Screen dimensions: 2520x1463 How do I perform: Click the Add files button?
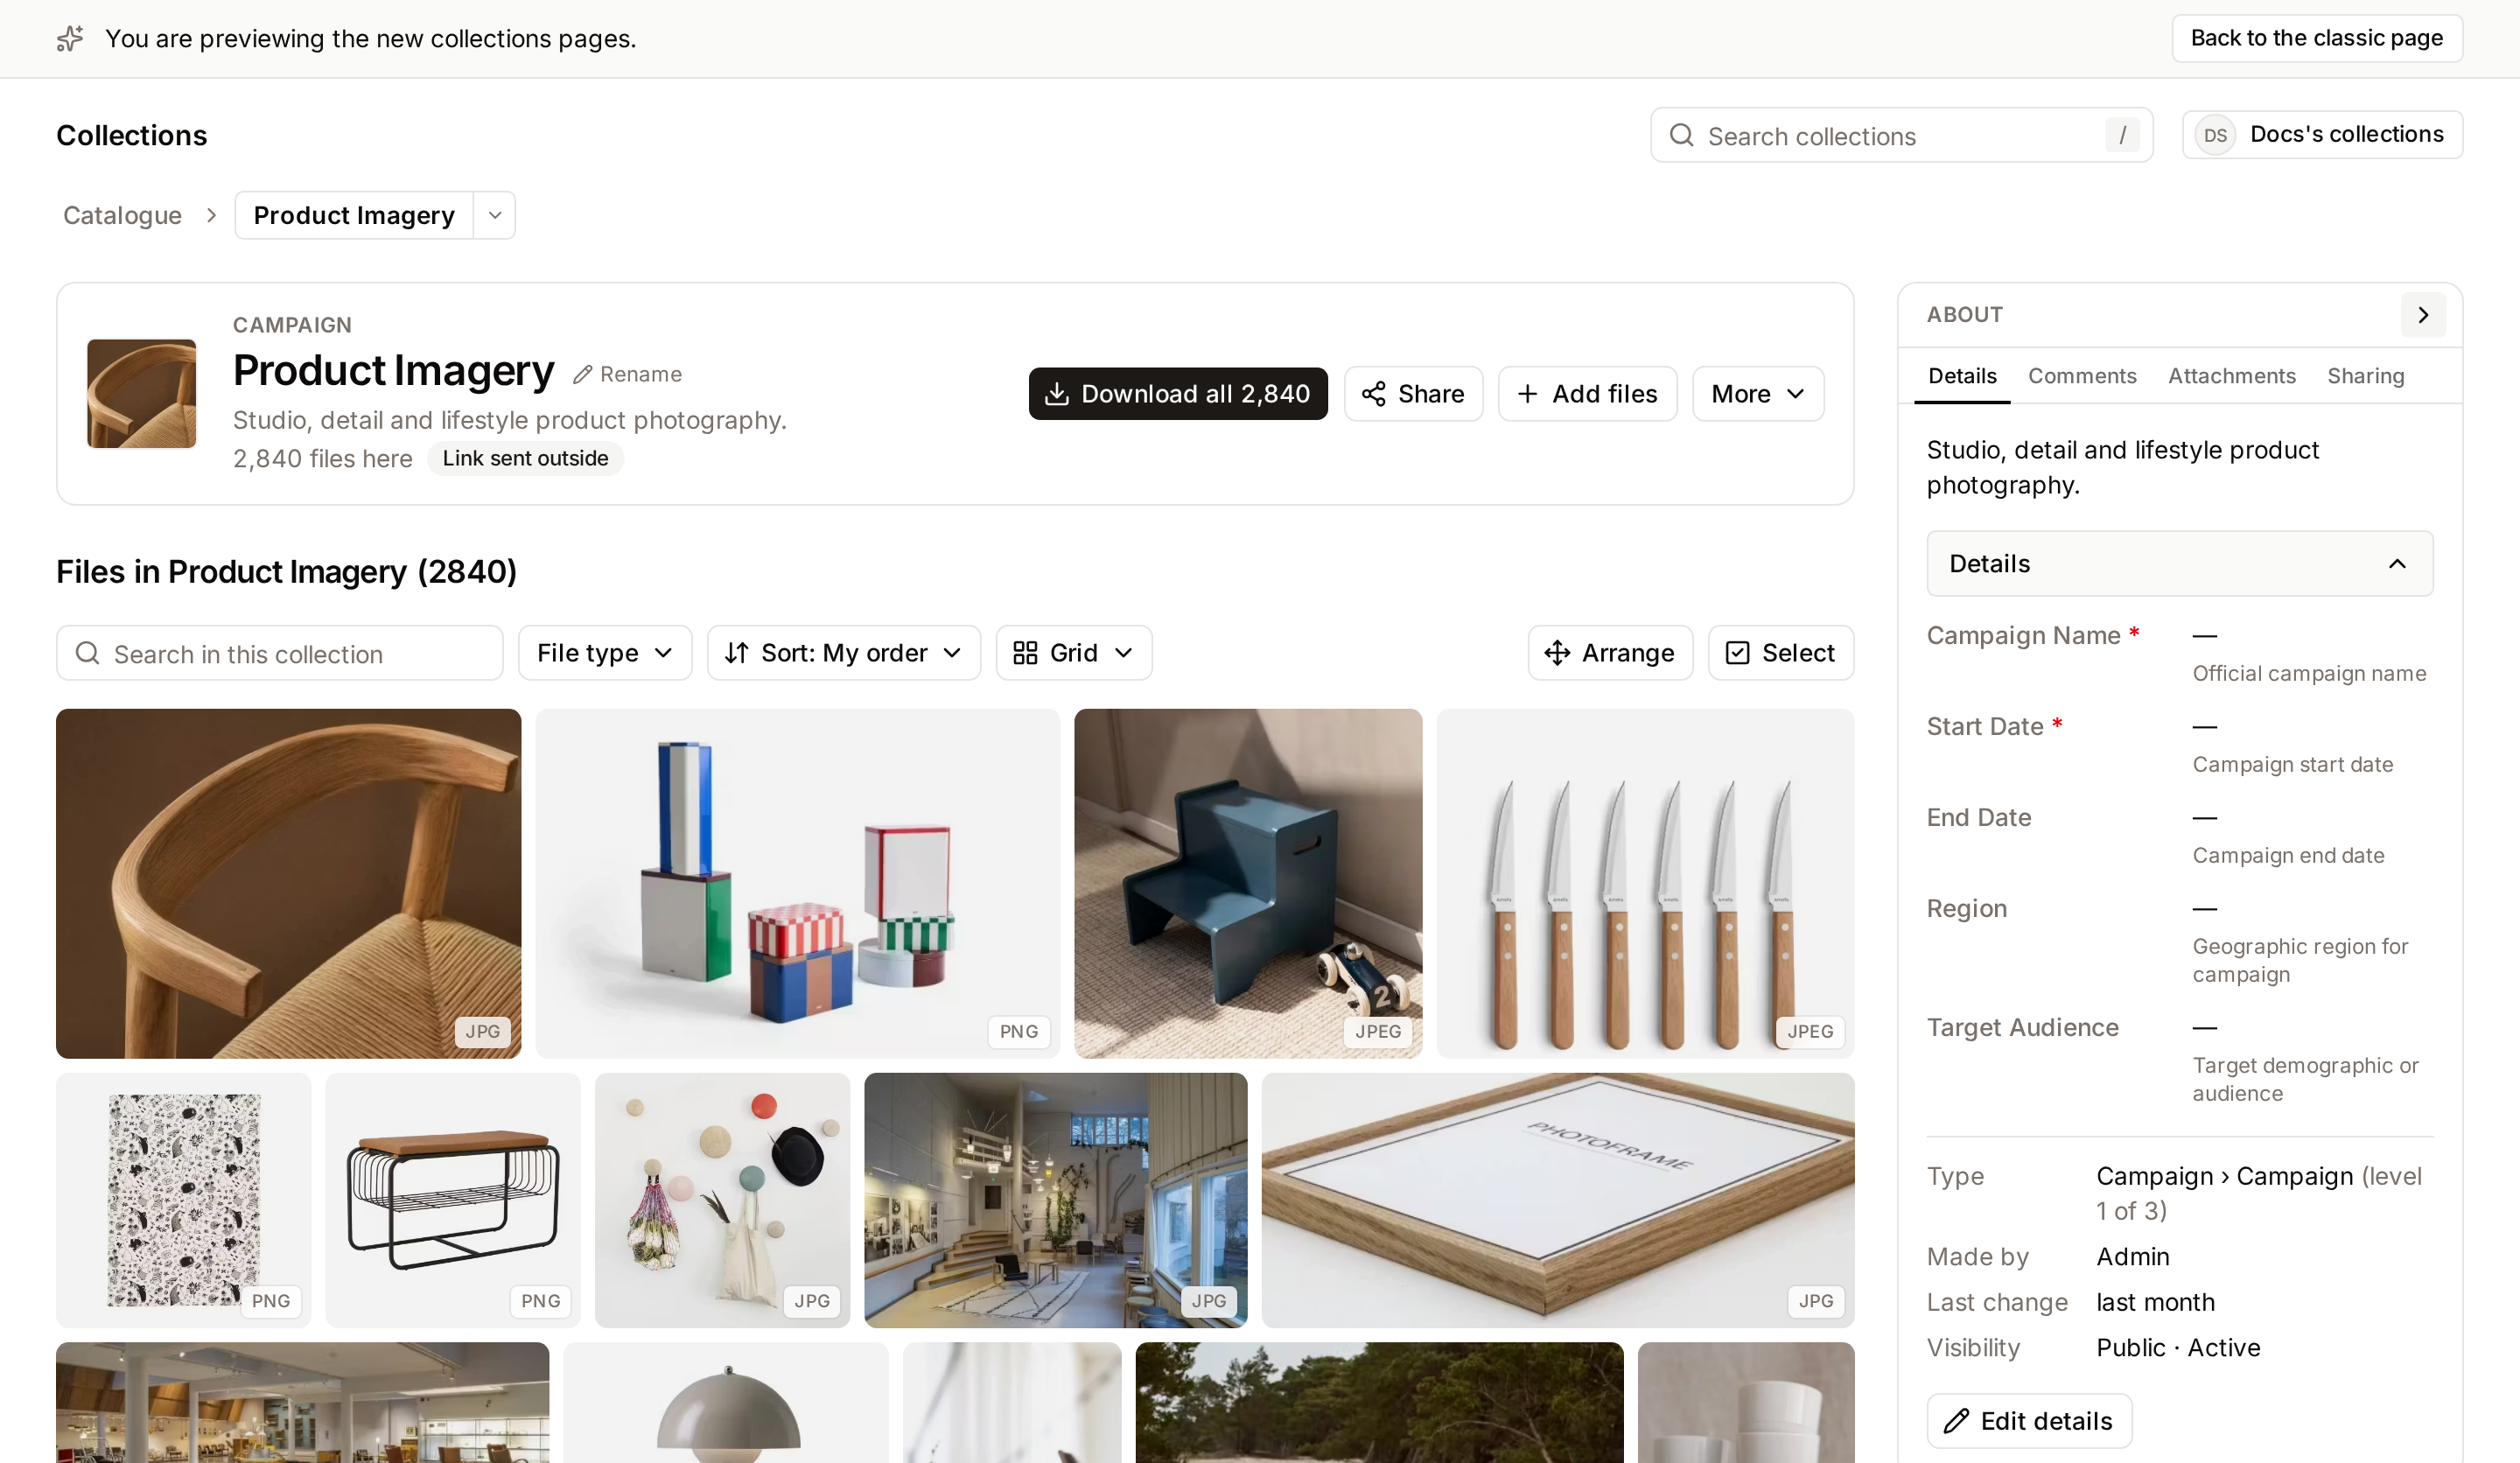pyautogui.click(x=1587, y=394)
